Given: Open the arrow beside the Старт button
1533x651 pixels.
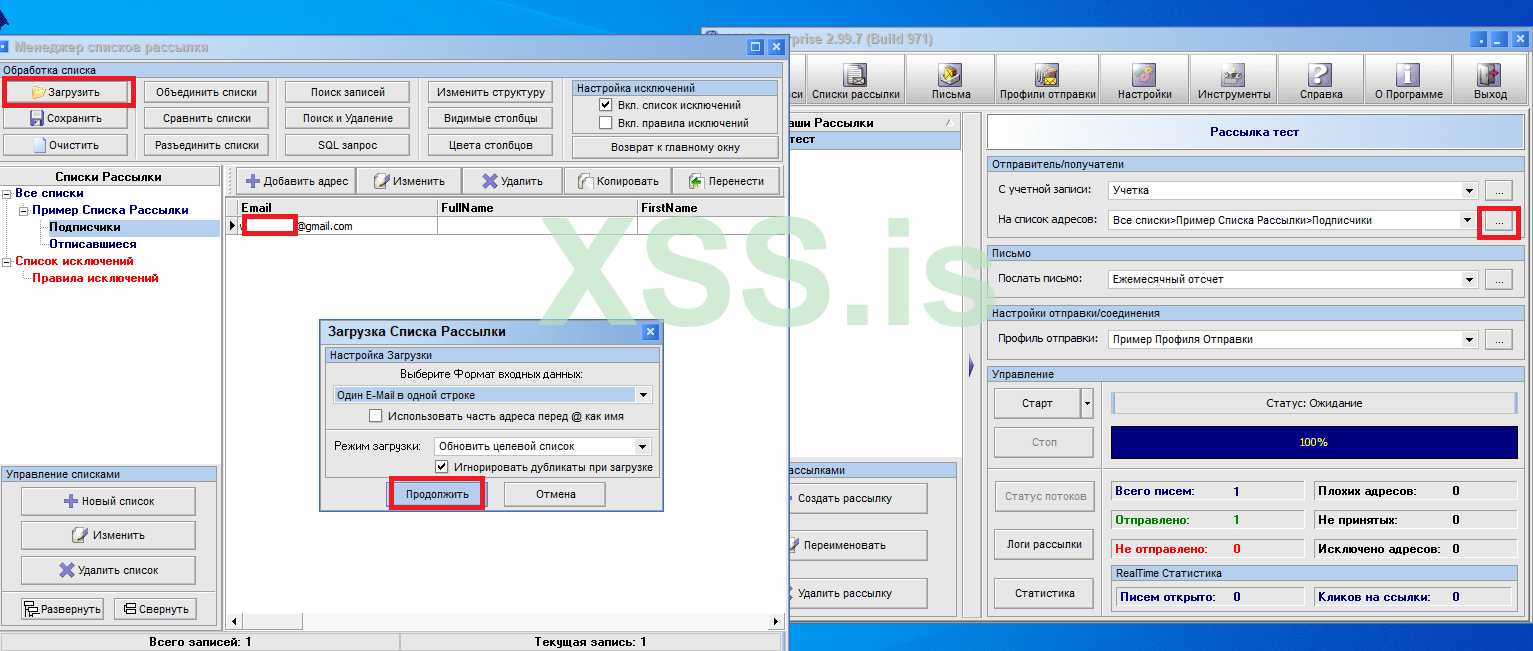Looking at the screenshot, I should tap(1087, 404).
